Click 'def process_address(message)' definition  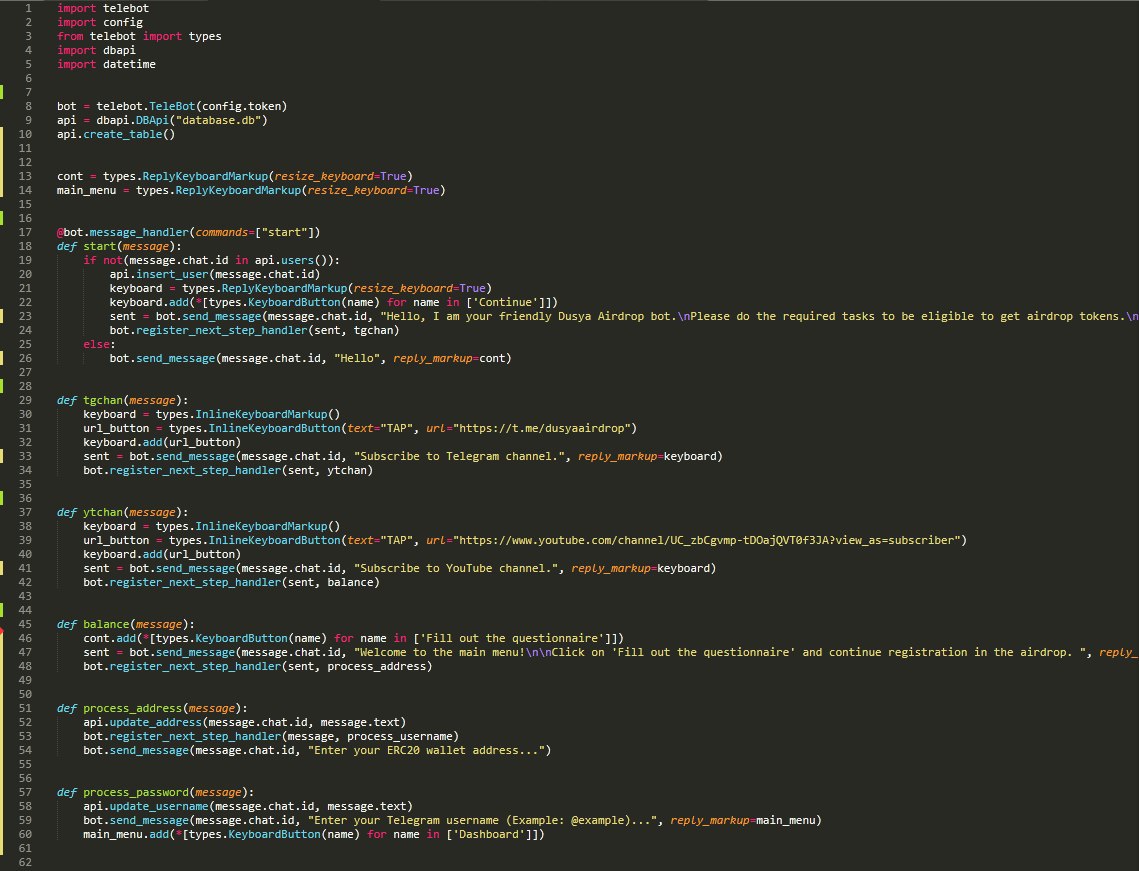(x=152, y=708)
